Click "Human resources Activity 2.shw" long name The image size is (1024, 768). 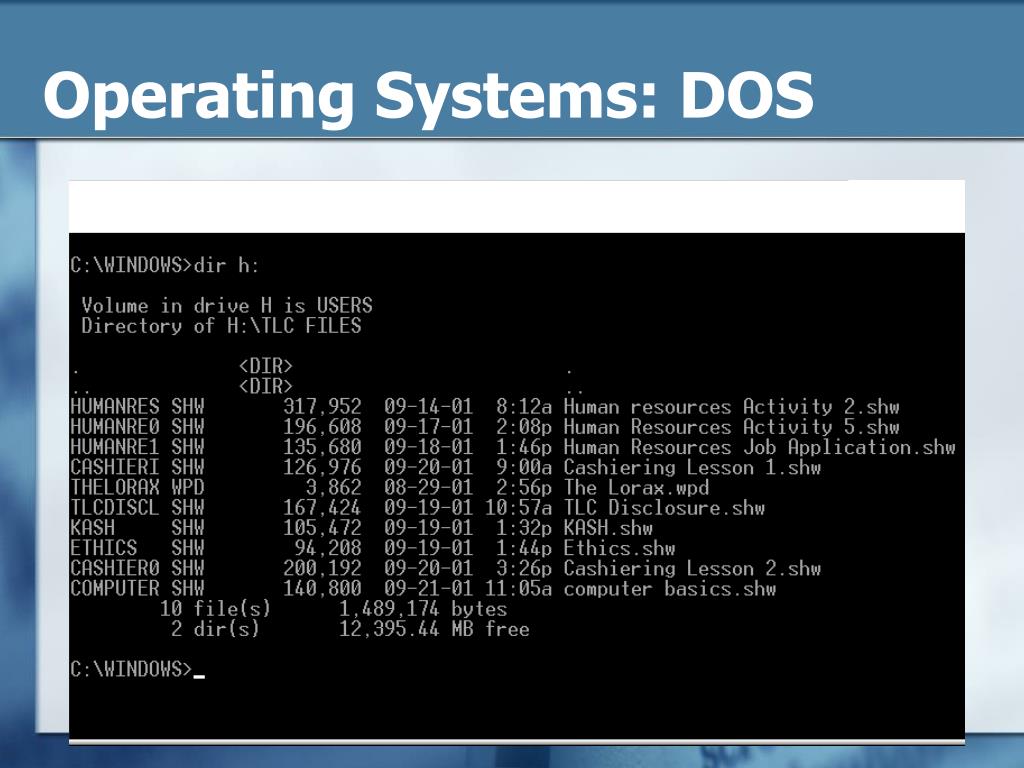click(731, 406)
